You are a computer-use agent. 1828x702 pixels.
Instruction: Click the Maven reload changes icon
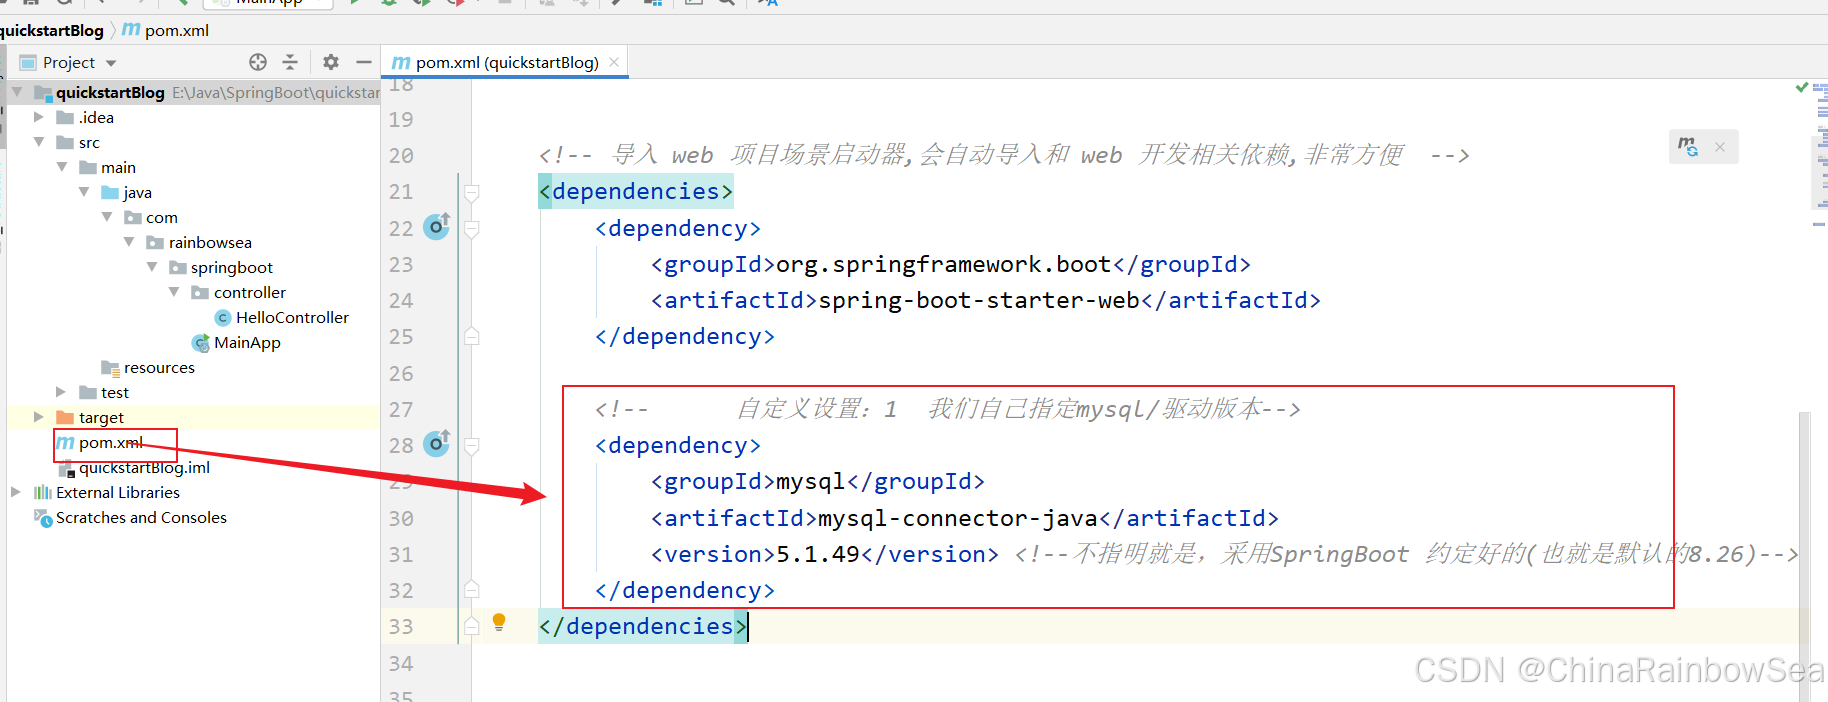coord(1688,147)
